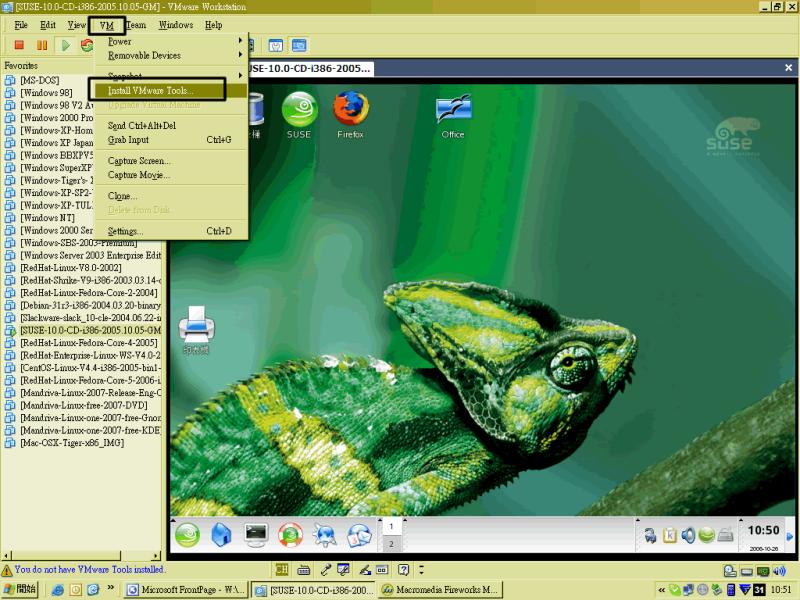Click the Klipper clipboard tray icon
Screen dimensions: 800x600
click(669, 535)
